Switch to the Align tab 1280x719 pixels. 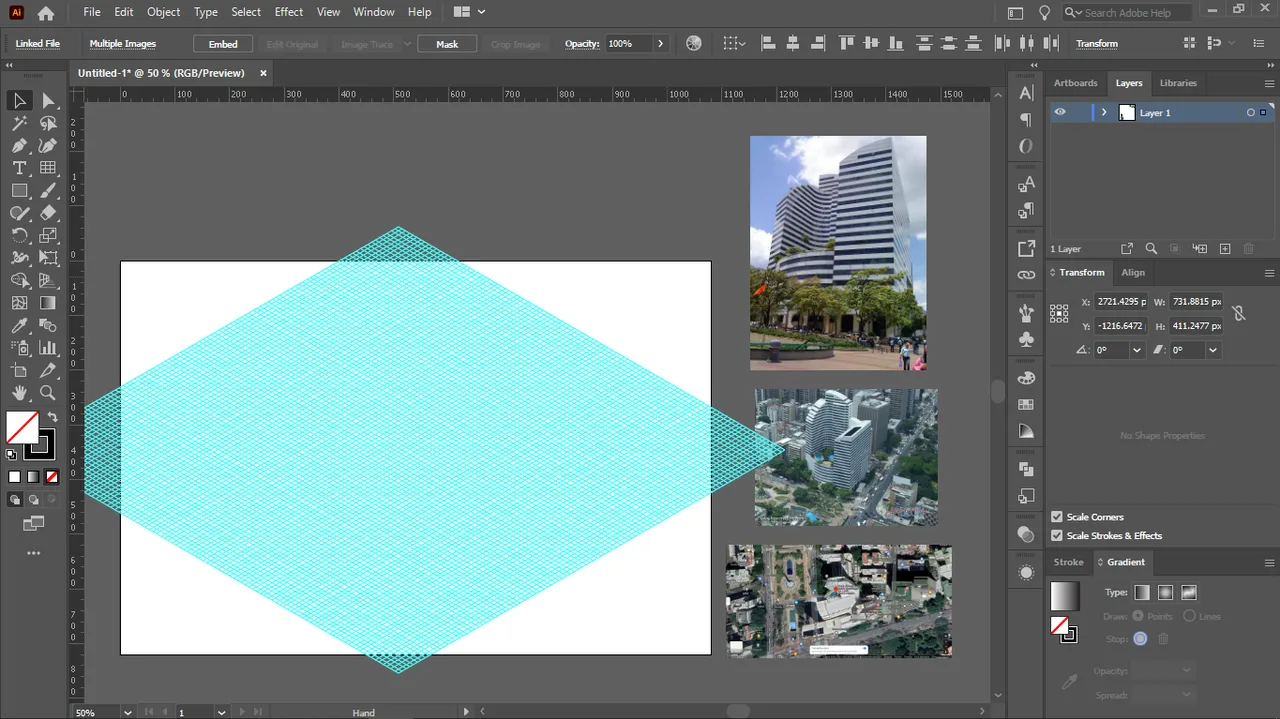click(x=1133, y=272)
